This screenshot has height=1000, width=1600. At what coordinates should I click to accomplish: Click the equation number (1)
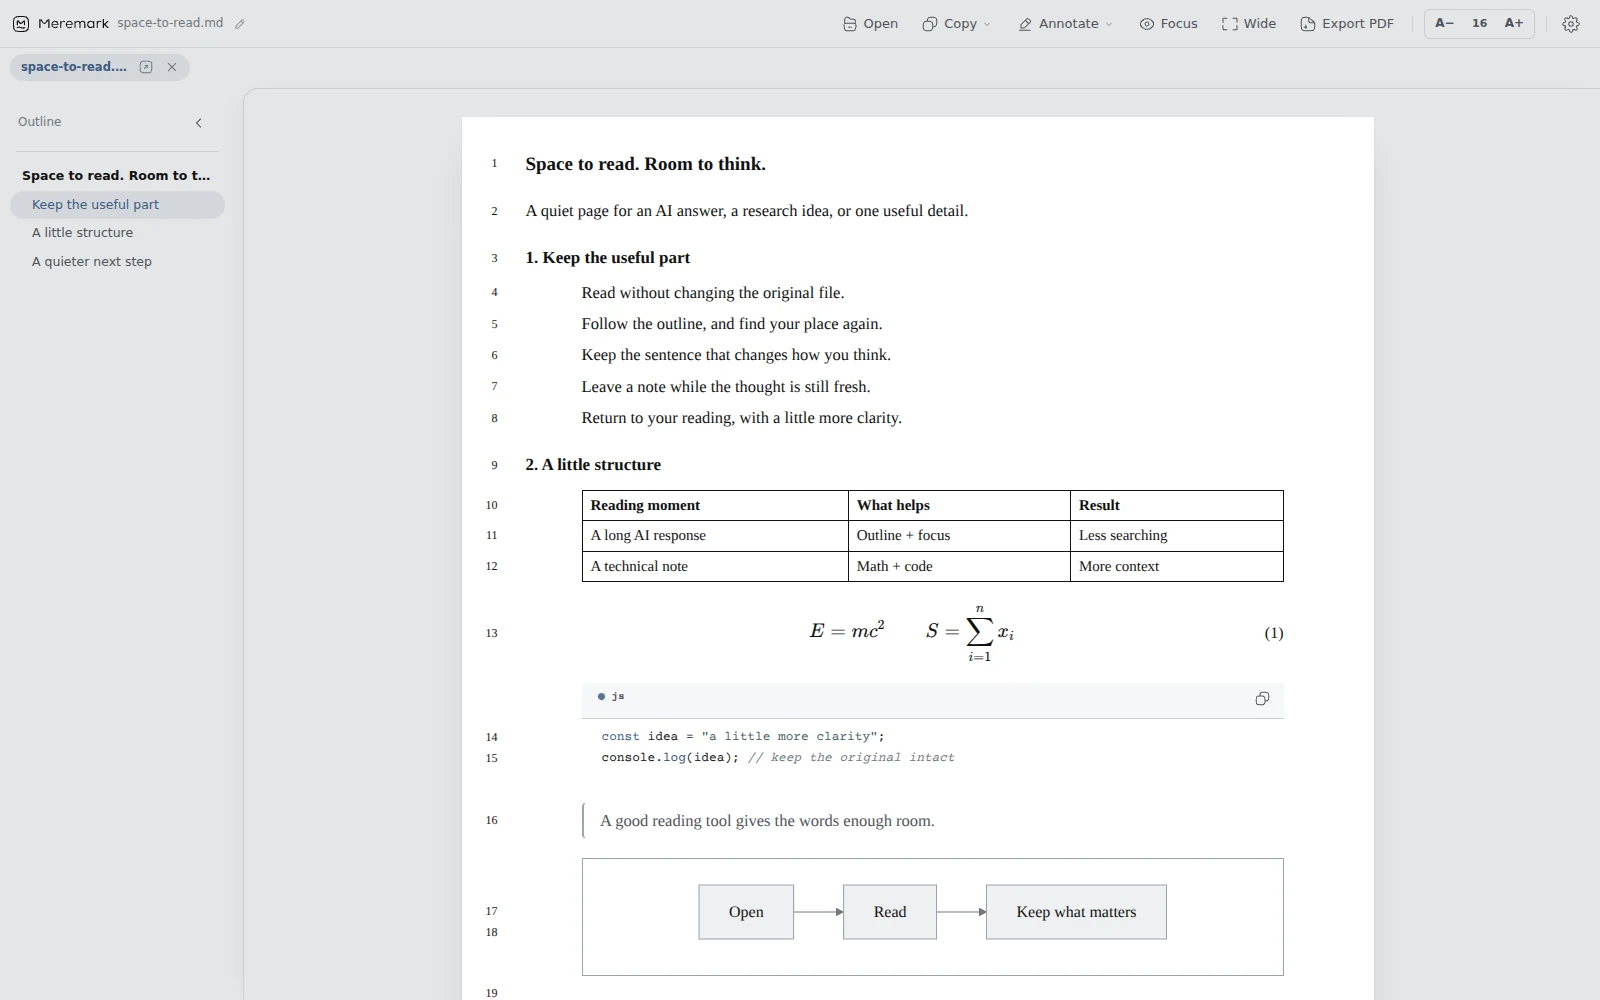[1273, 633]
